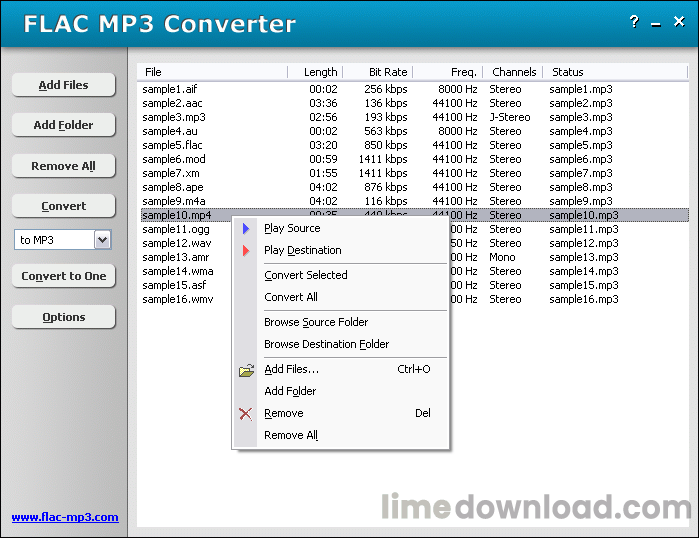Click the Convert to One button
The width and height of the screenshot is (699, 538).
[64, 276]
